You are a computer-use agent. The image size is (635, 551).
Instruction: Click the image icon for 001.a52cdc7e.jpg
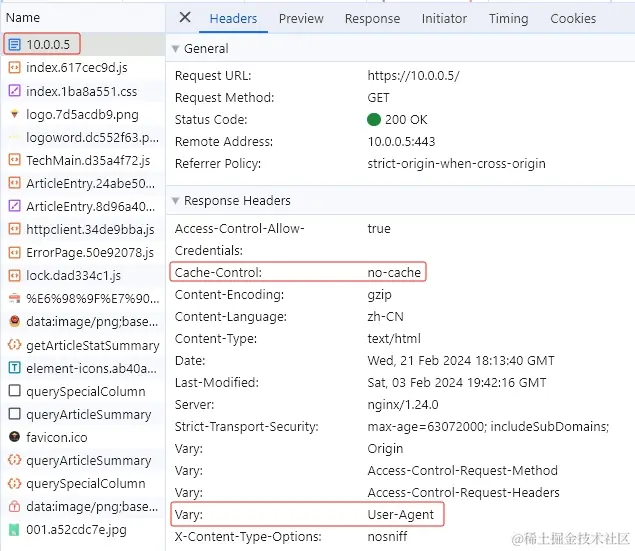pos(15,529)
